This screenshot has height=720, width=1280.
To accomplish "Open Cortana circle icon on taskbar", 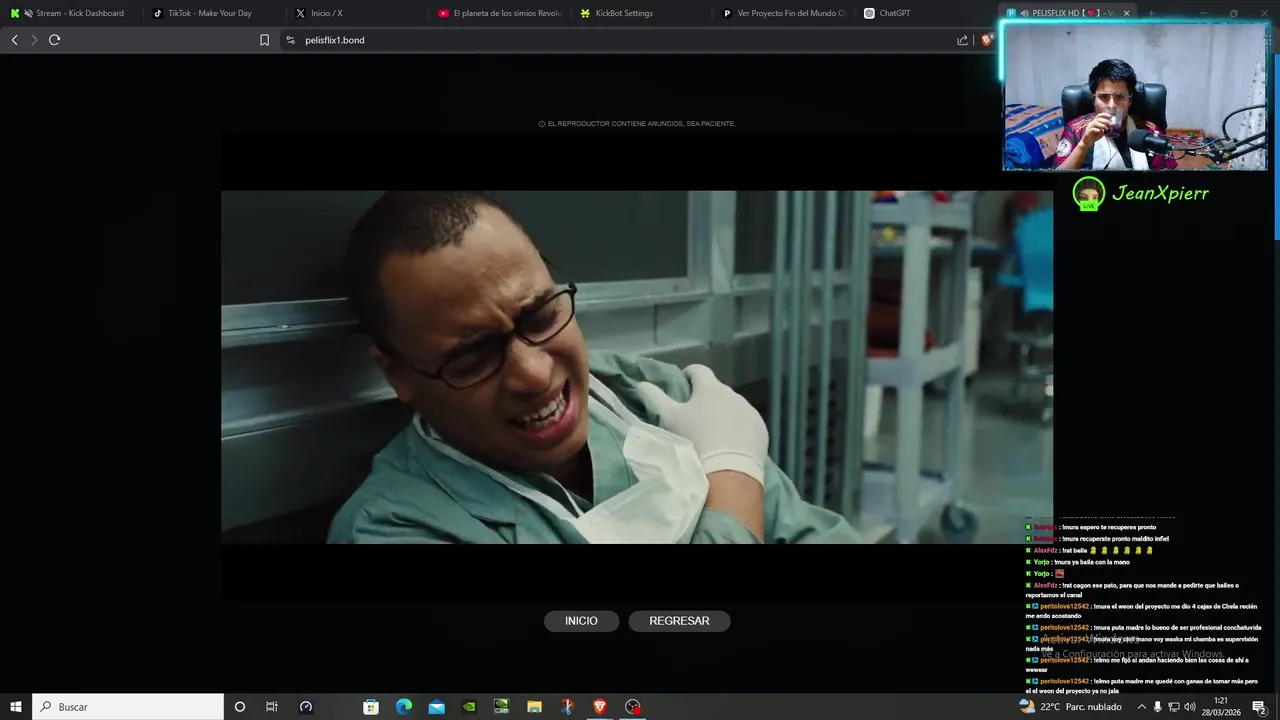I will [240, 707].
